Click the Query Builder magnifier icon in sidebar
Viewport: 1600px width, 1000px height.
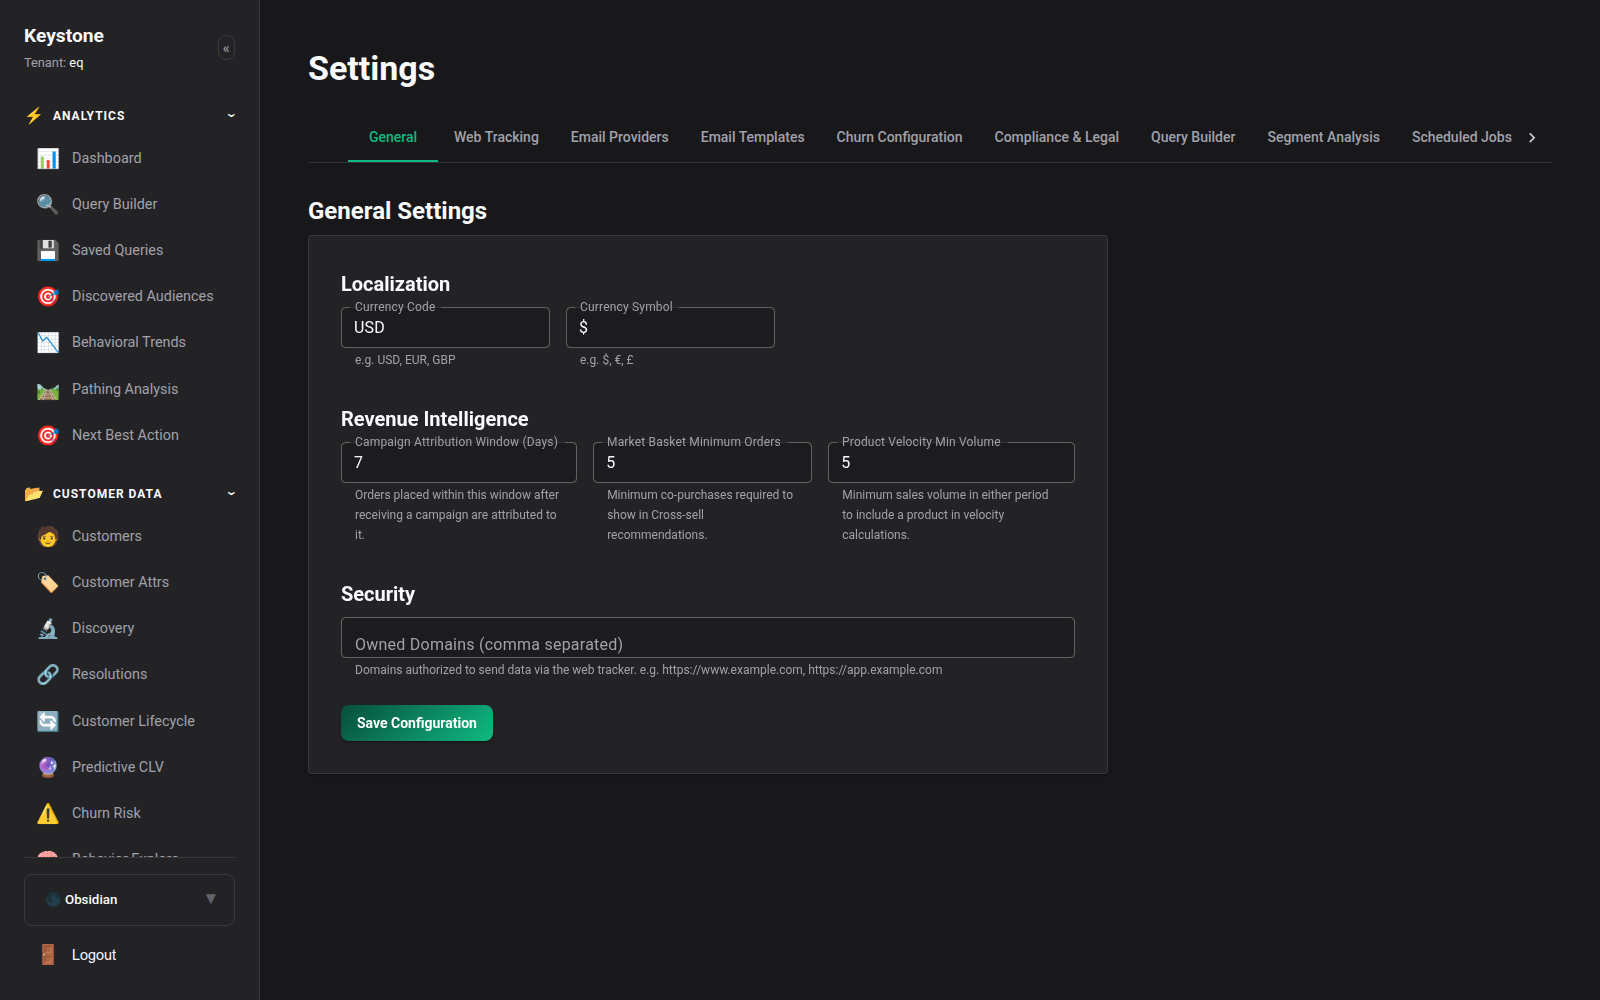[x=48, y=204]
